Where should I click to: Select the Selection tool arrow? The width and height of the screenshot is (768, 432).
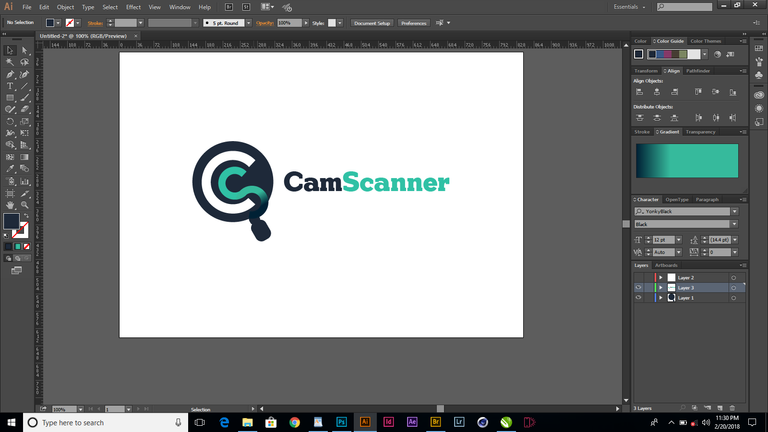pos(10,50)
